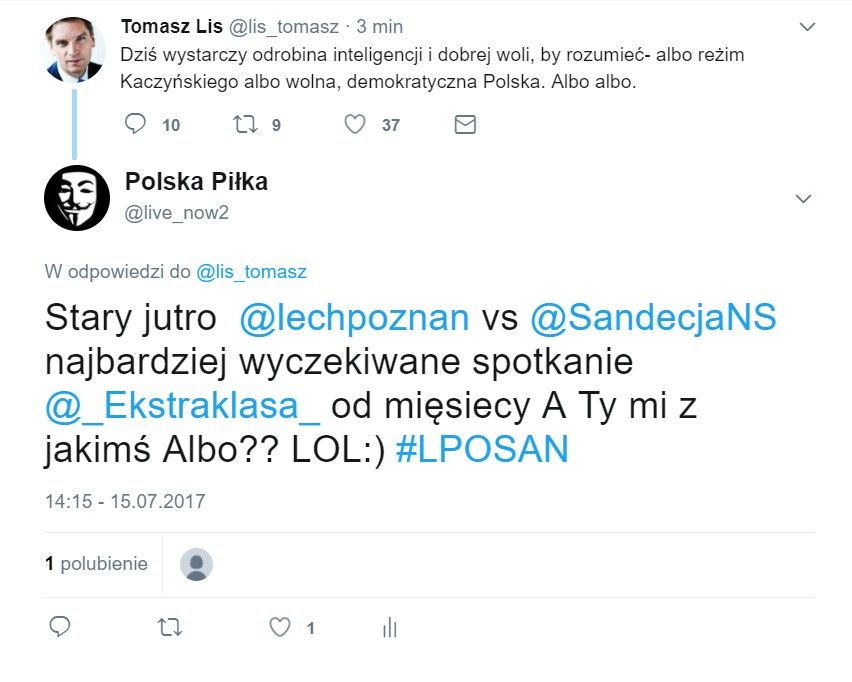The image size is (852, 682).
Task: View tweet activity bar chart icon
Action: (x=390, y=628)
